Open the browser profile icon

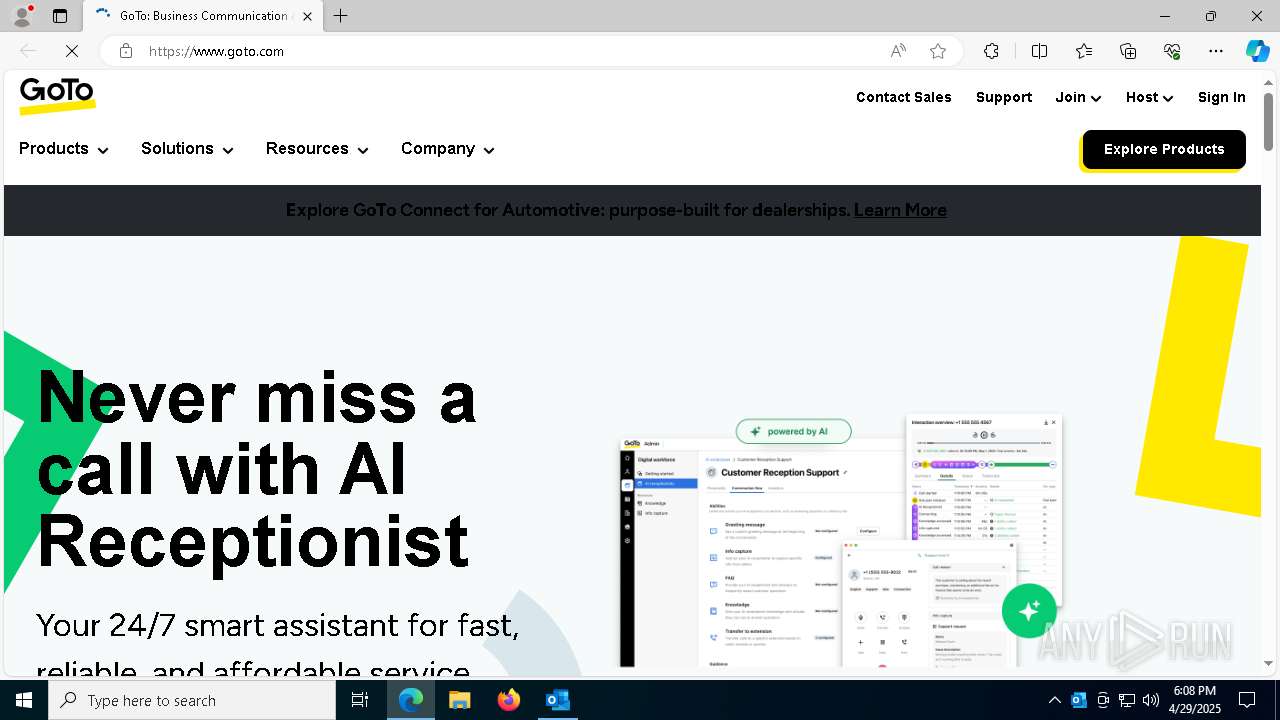[x=21, y=16]
